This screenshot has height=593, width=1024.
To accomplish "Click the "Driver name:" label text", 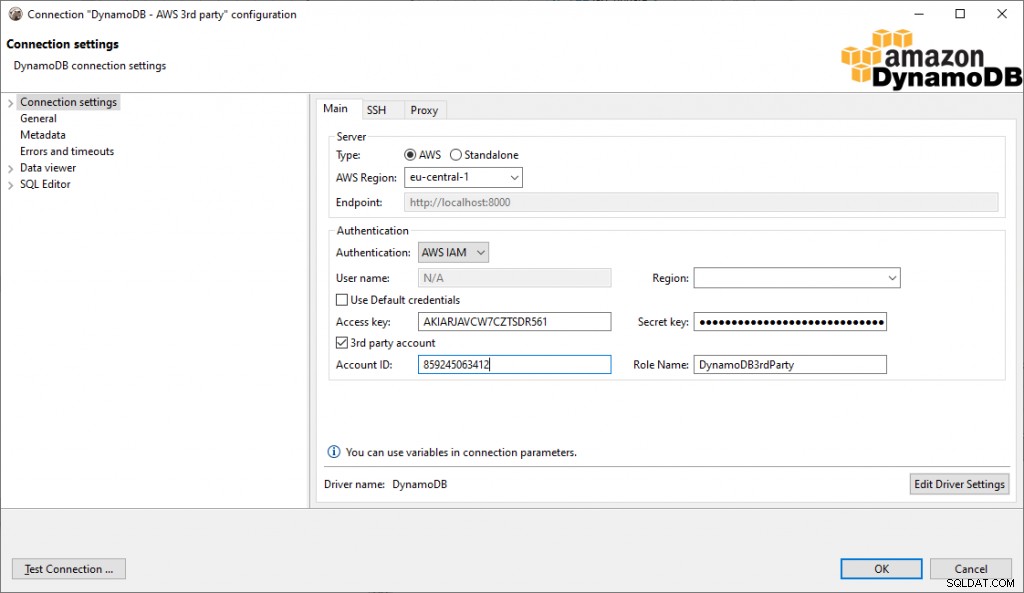I will [x=354, y=484].
